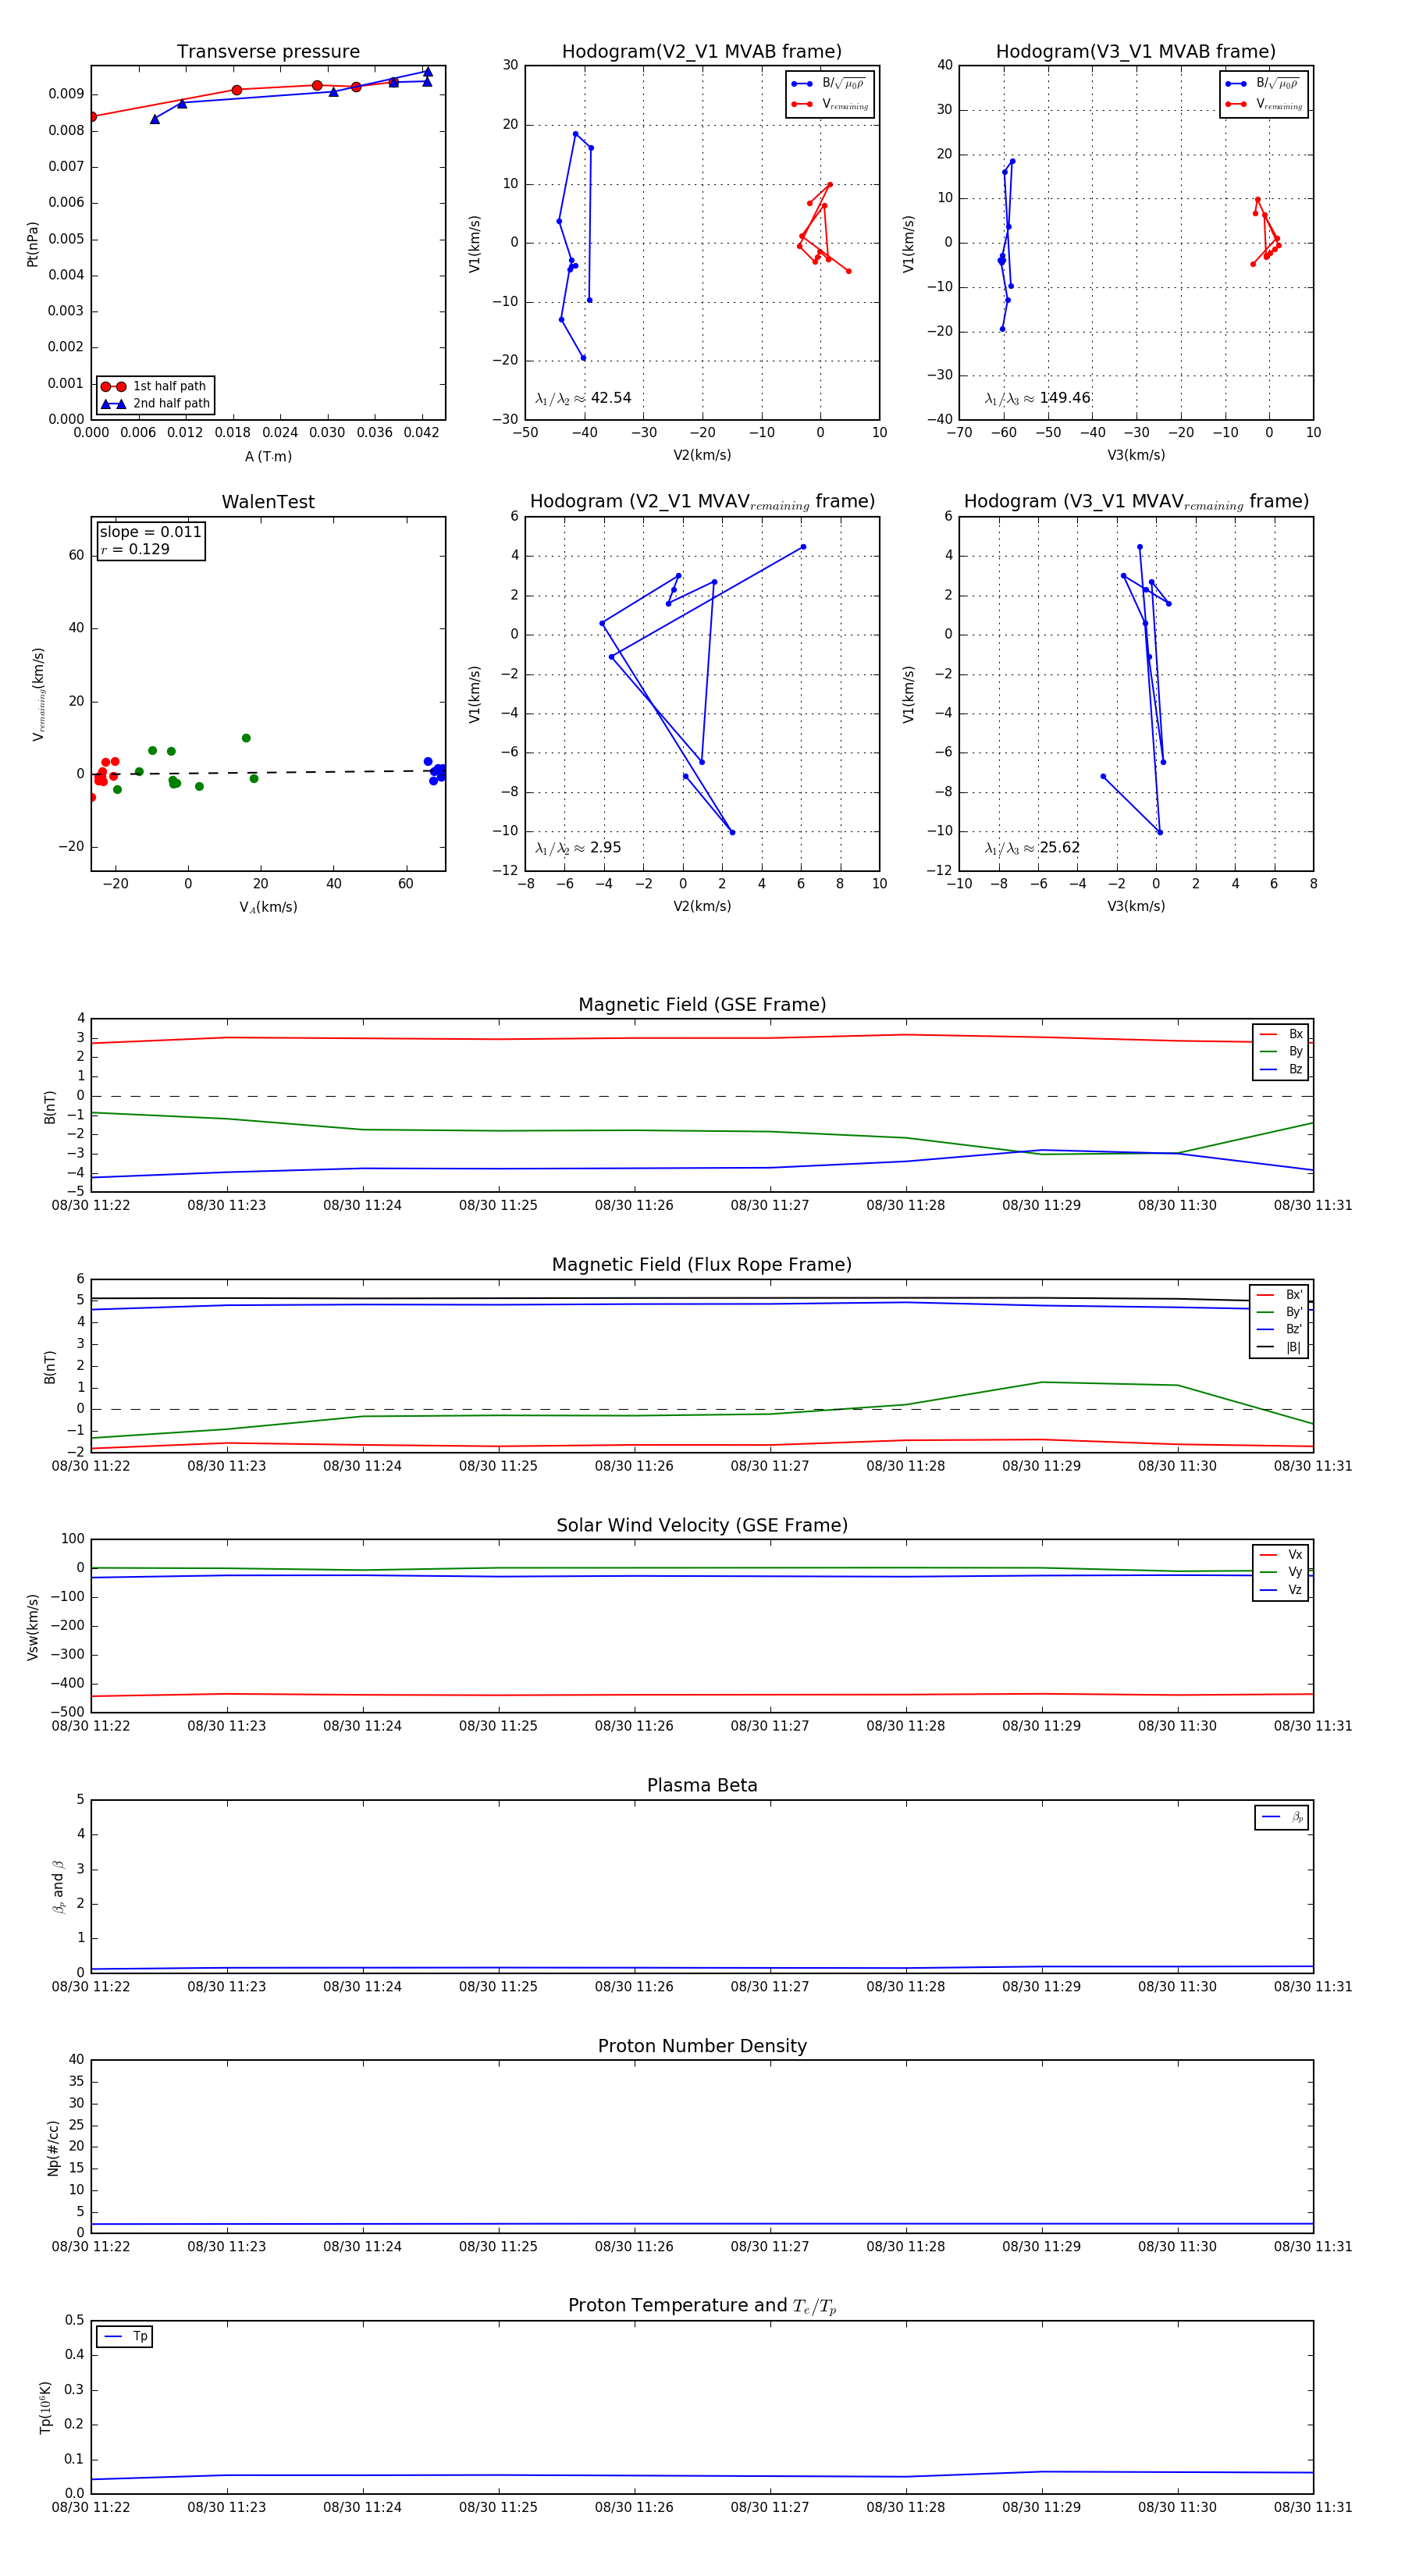This screenshot has height=2576, width=1405.
Task: Click the 'WalenTest' plot title
Action: pyautogui.click(x=268, y=502)
